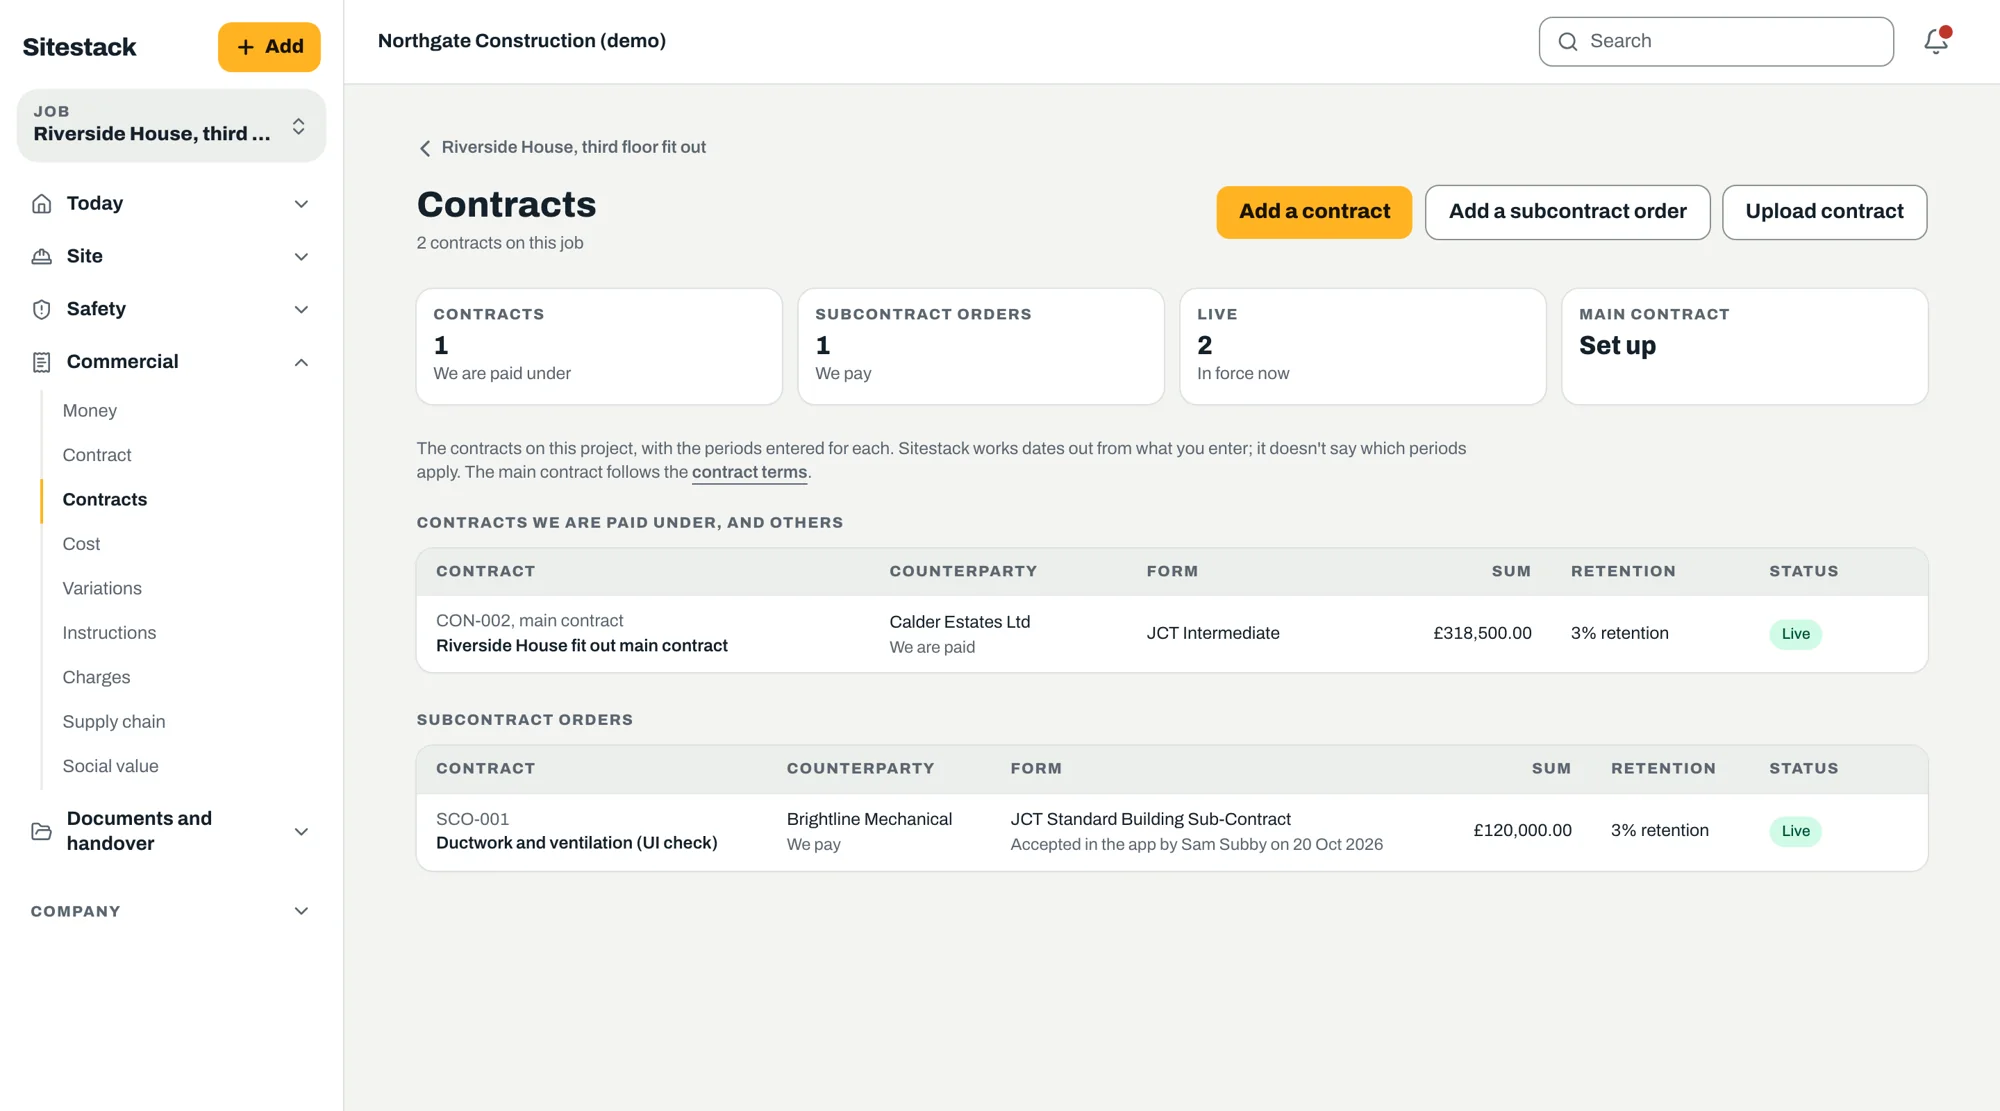This screenshot has width=2000, height=1111.
Task: Click the £120,000.00 sum value
Action: [1522, 831]
